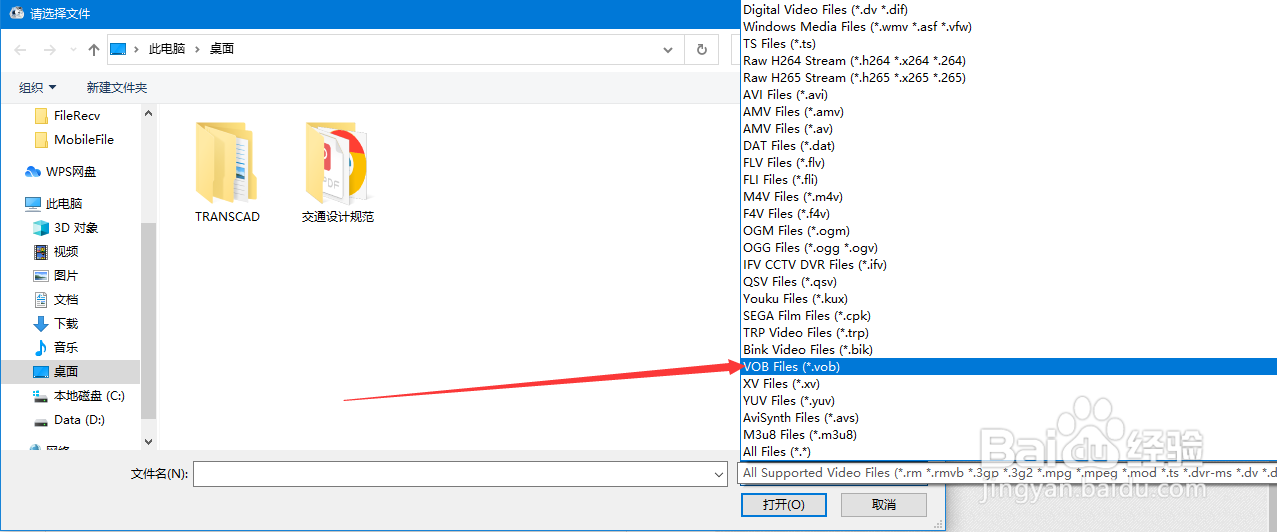Viewport: 1277px width, 532px height.
Task: Choose Youku Files (*.kux) filter
Action: 1009,298
